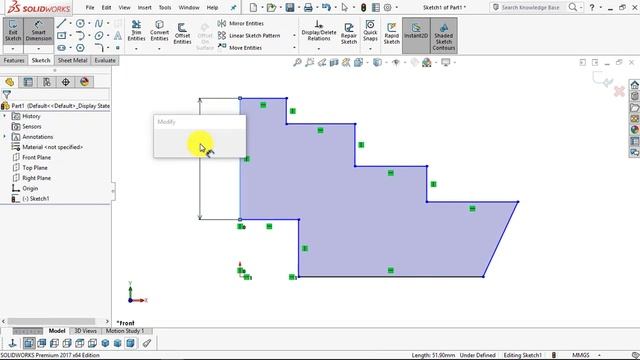The image size is (640, 360).
Task: Select Front Plane in the tree
Action: click(x=32, y=157)
